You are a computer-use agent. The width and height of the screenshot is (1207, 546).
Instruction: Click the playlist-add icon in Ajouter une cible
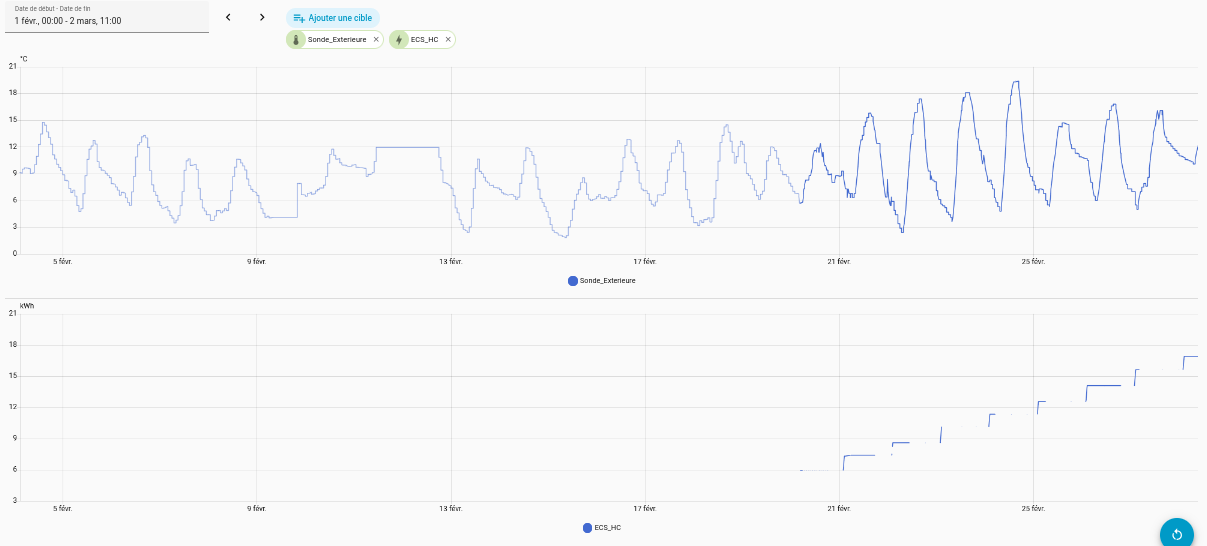pos(298,17)
